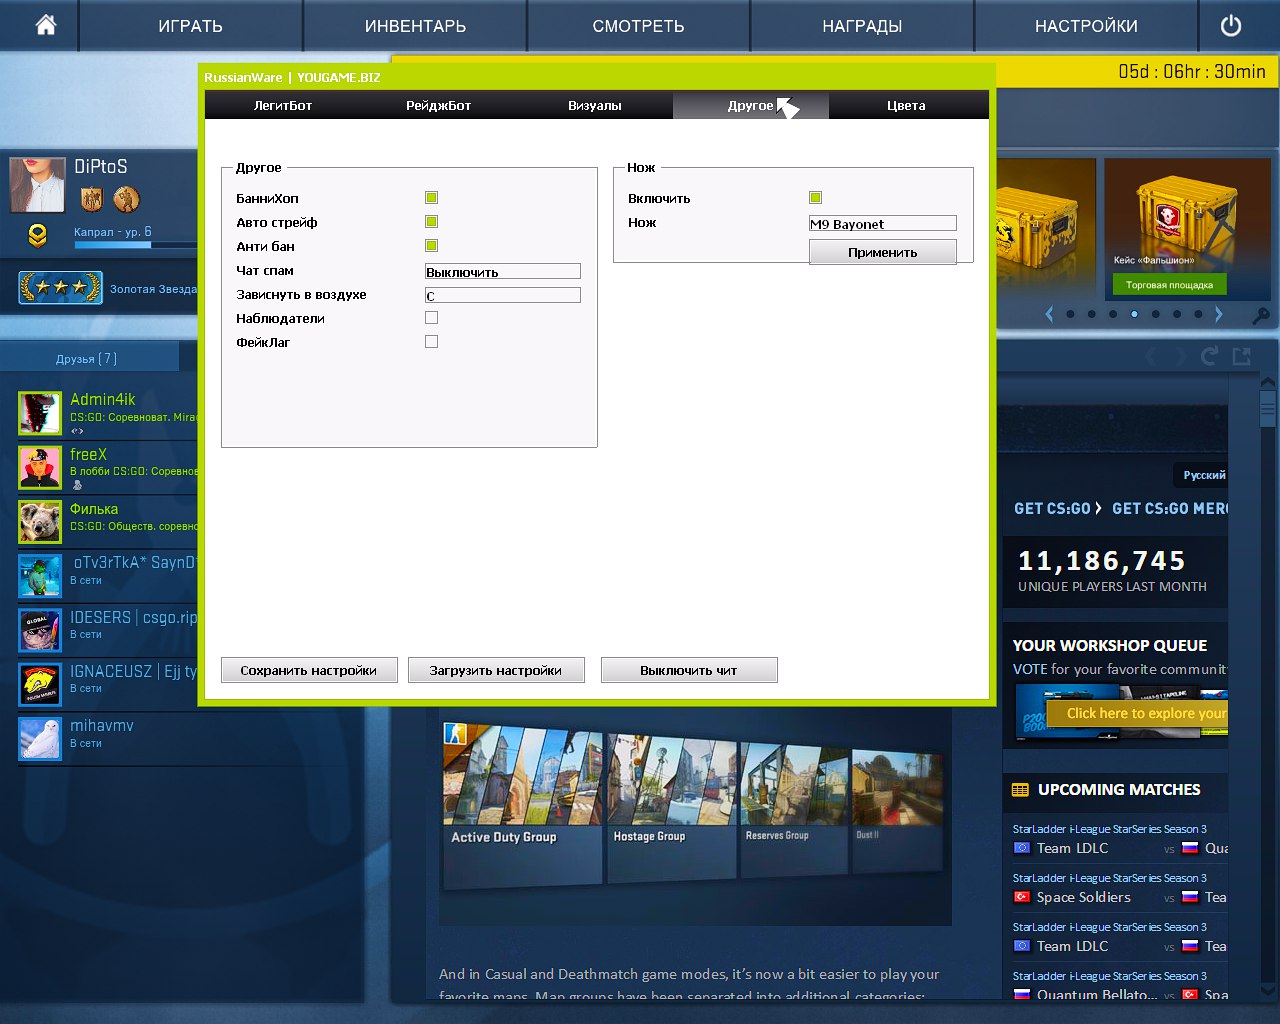1280x1024 pixels.
Task: Open the СМОТРЕТЬ menu
Action: click(638, 26)
